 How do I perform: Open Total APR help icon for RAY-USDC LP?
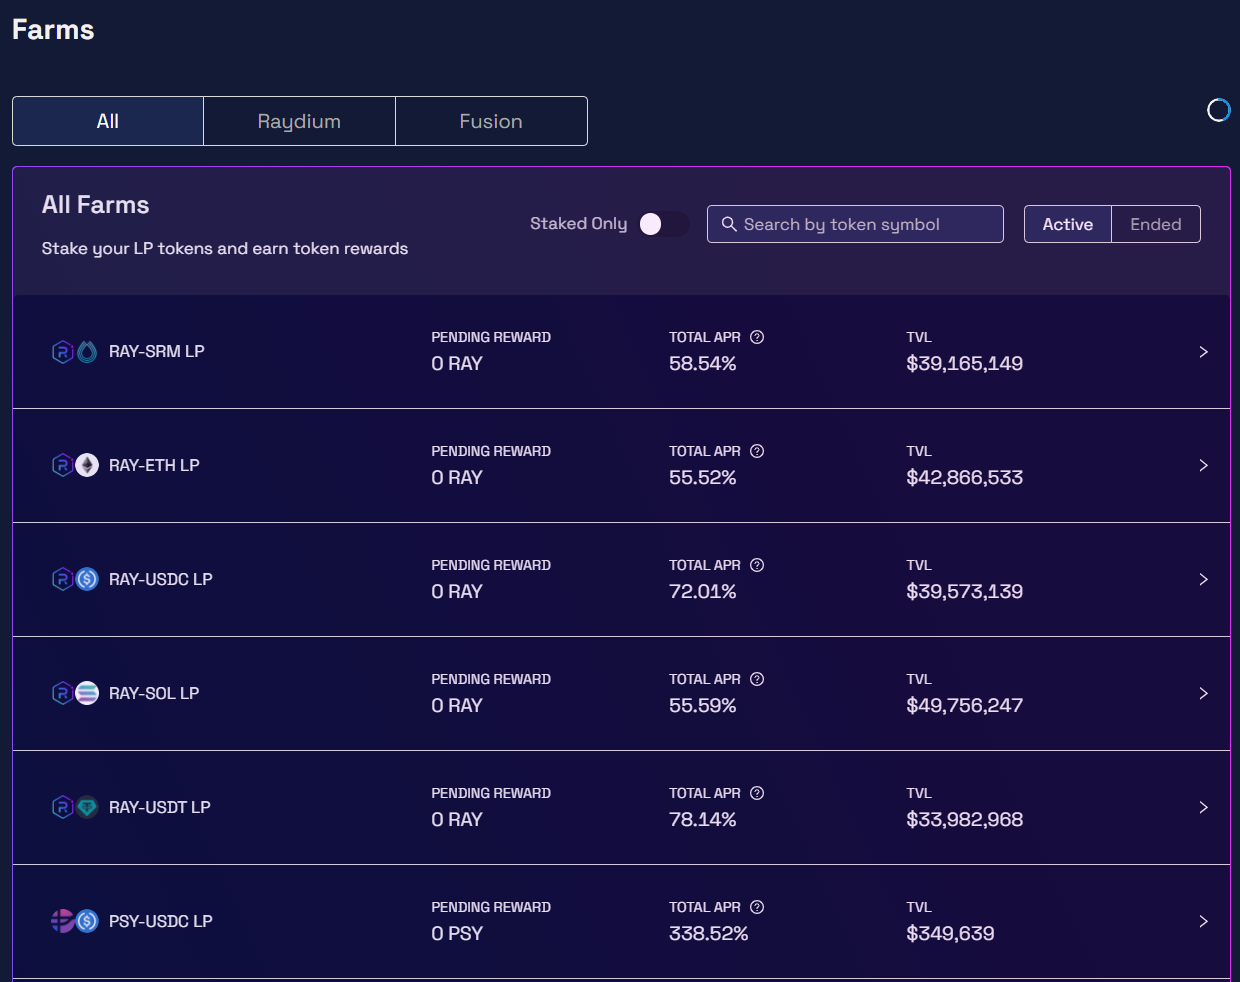click(x=757, y=565)
